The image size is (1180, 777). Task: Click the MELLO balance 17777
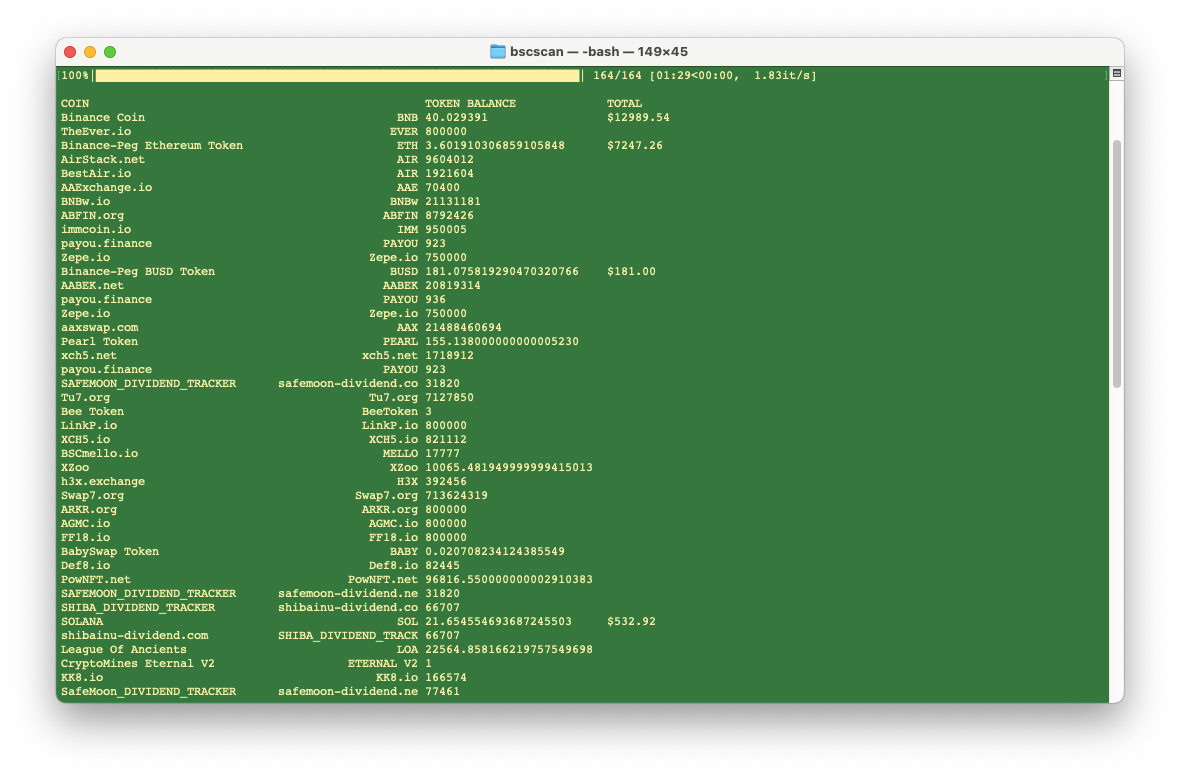click(x=442, y=454)
